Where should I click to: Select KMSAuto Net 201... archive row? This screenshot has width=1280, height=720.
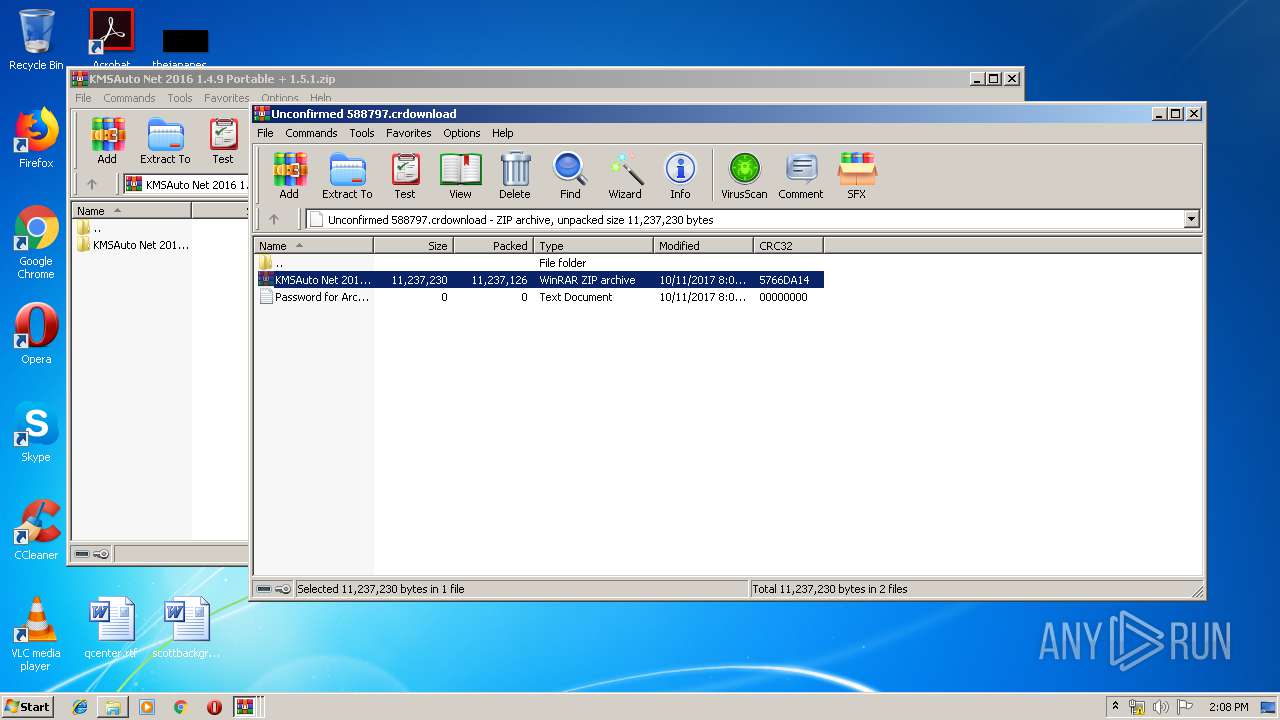pyautogui.click(x=540, y=280)
